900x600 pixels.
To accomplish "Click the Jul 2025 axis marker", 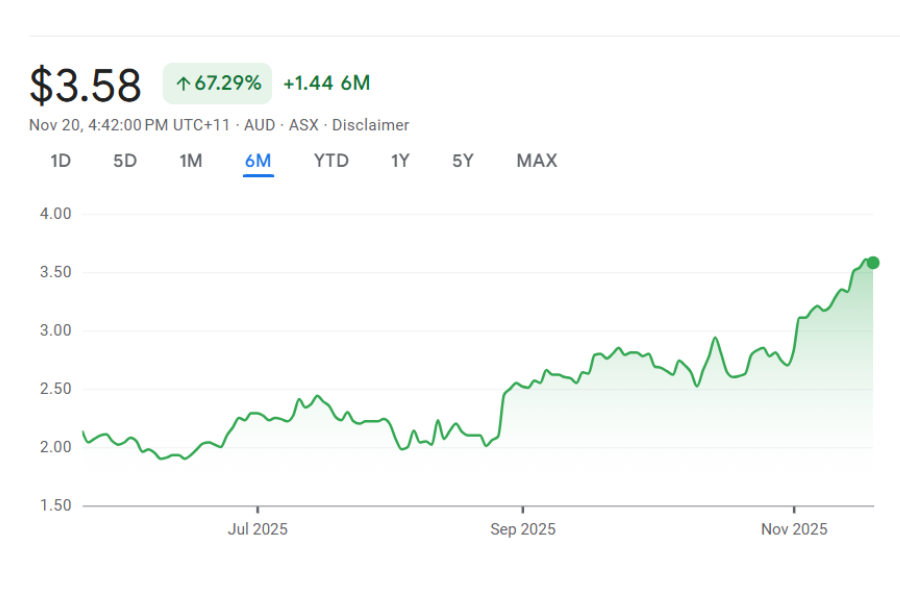I will pyautogui.click(x=258, y=529).
